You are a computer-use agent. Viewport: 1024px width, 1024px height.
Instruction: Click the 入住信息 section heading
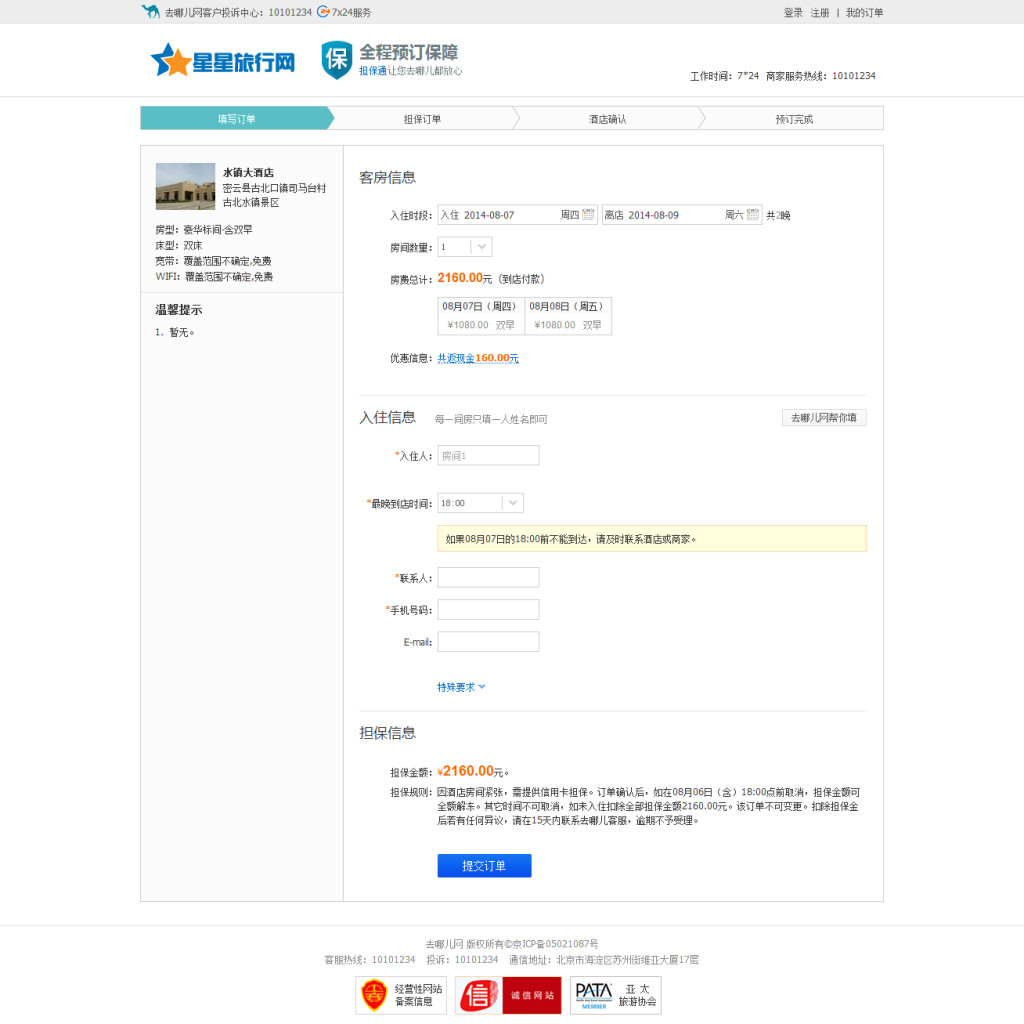pyautogui.click(x=387, y=417)
